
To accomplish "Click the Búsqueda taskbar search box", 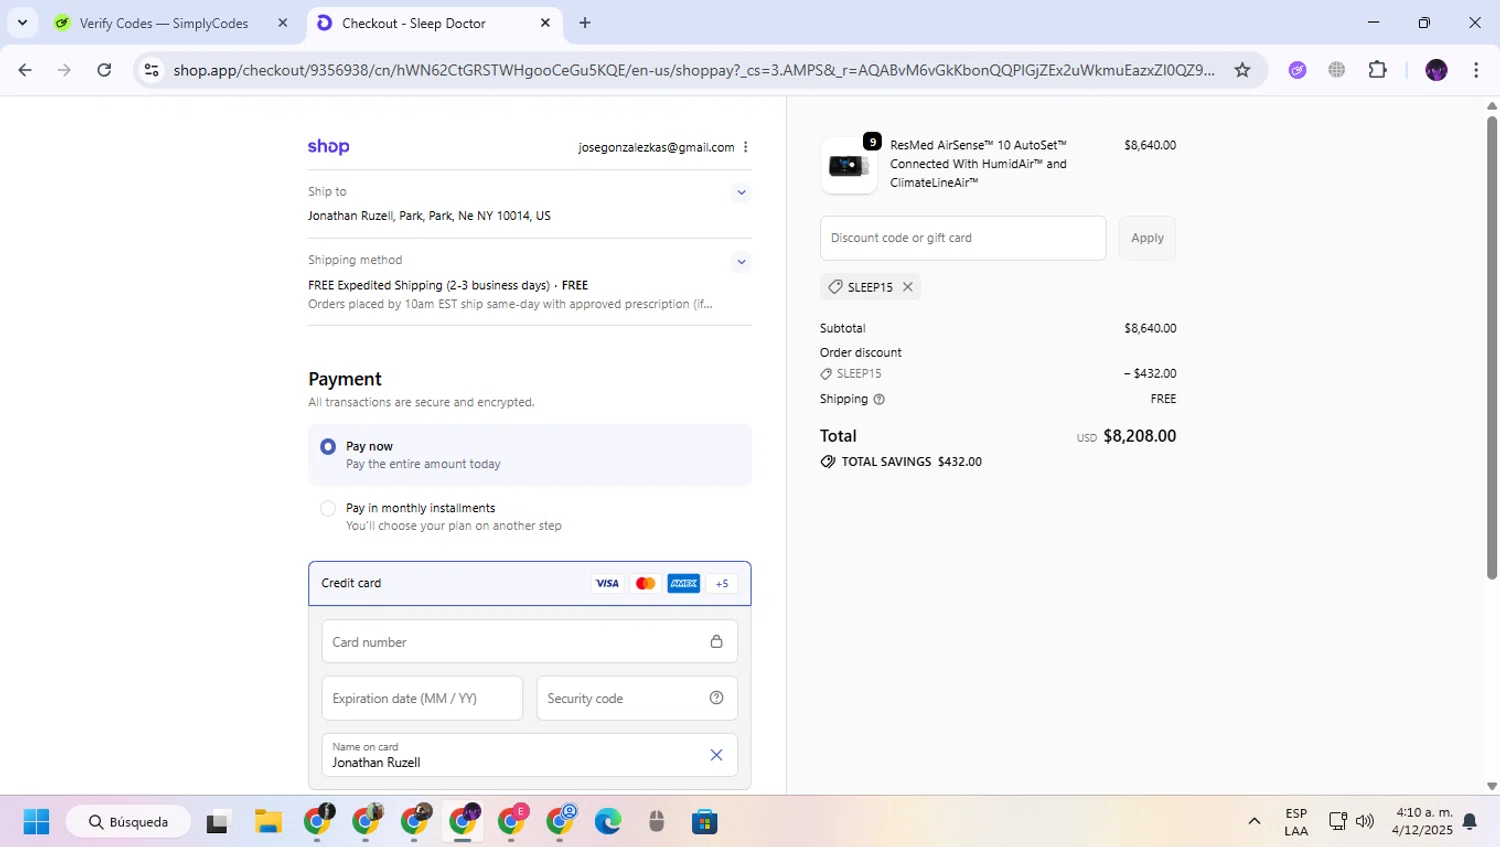I will coord(128,822).
